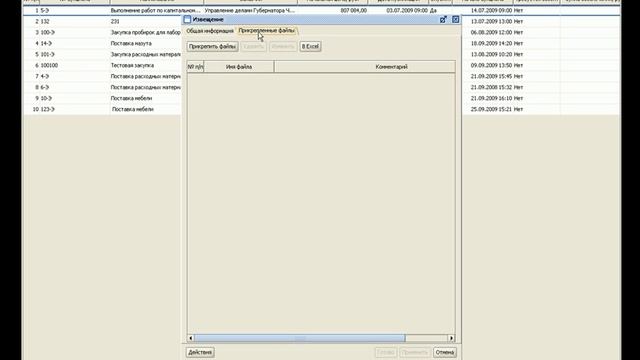640x360 pixels.
Task: Click the greyed-out Изменить button
Action: point(283,47)
